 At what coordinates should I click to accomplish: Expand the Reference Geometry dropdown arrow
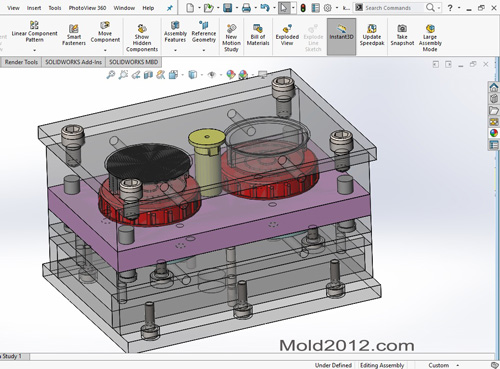click(x=204, y=50)
